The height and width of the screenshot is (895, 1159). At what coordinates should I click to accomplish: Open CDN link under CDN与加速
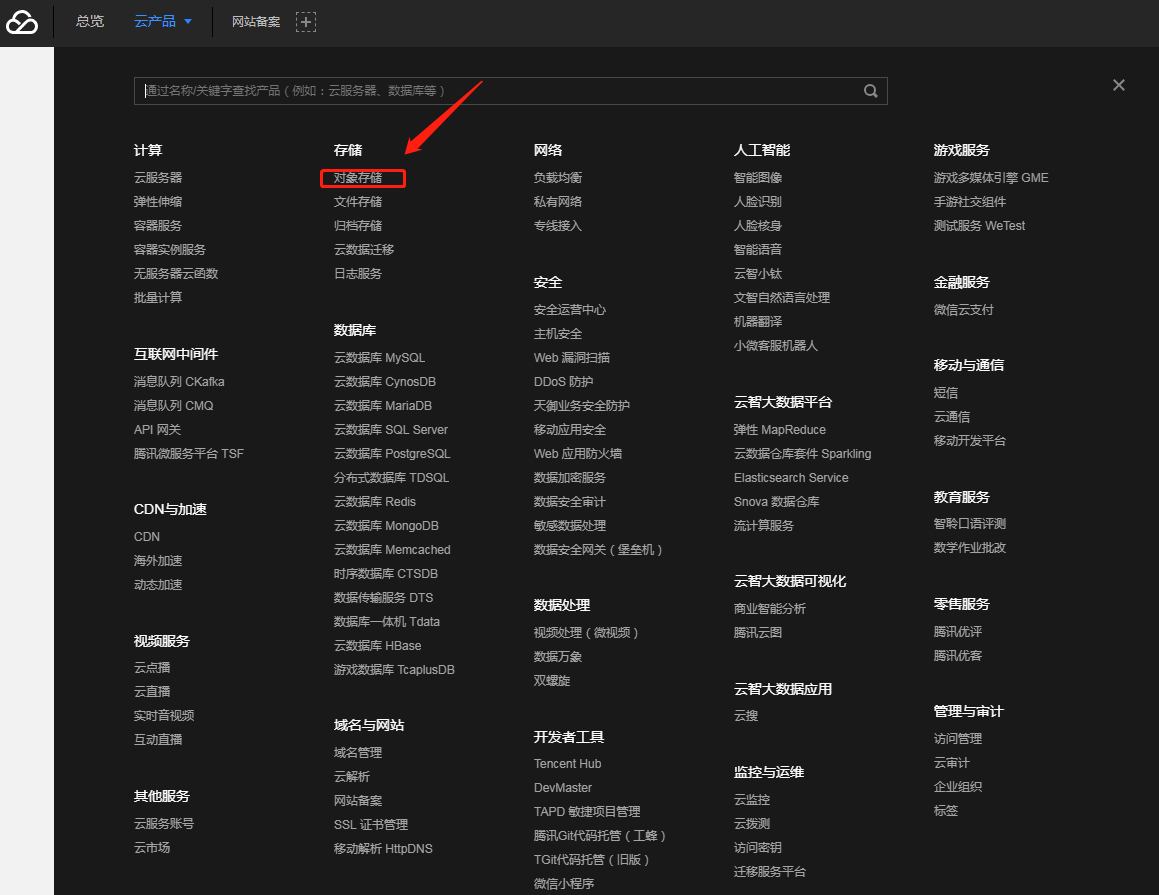[147, 537]
